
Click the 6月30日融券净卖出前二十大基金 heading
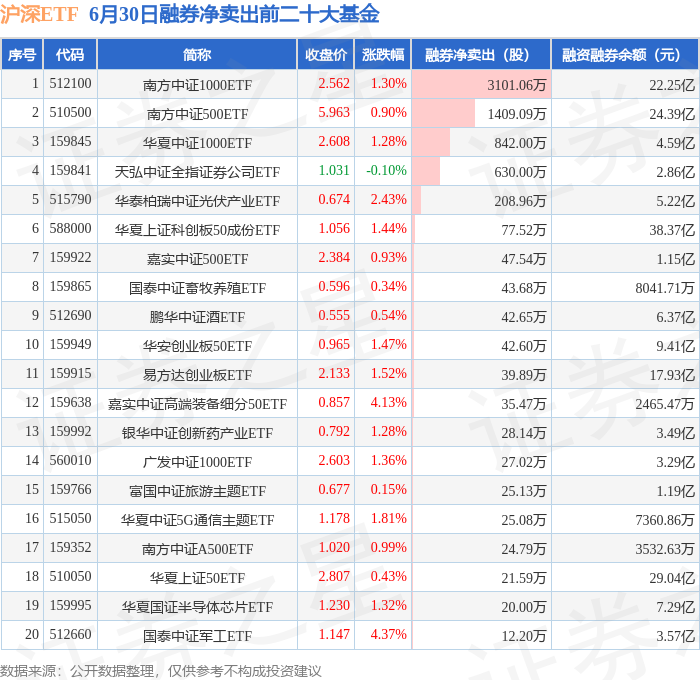[x=234, y=14]
